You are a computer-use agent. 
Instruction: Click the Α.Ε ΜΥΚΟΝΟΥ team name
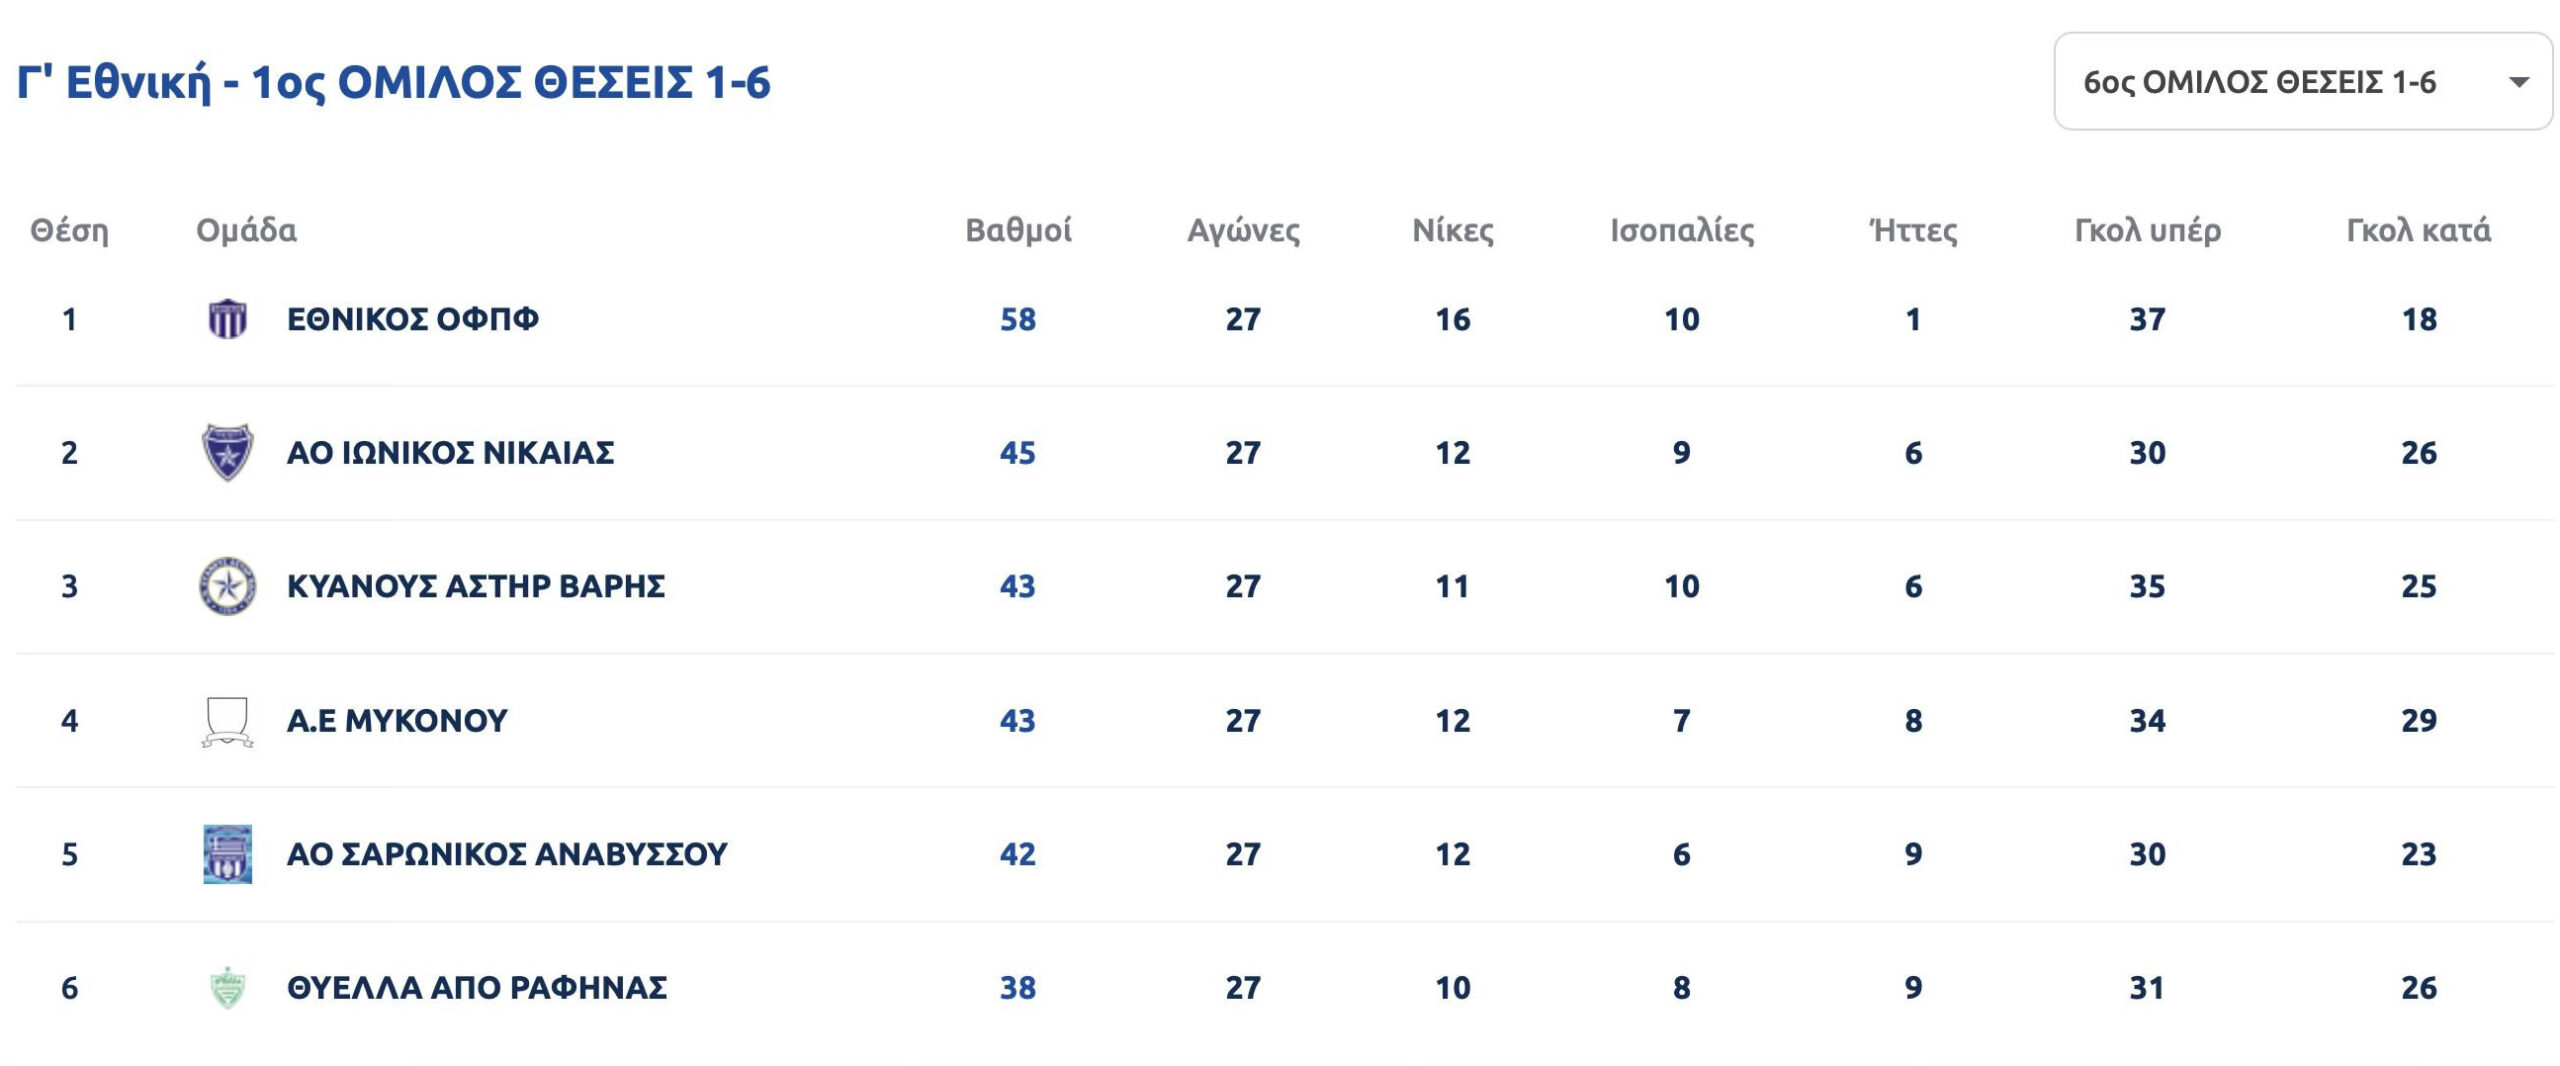click(397, 721)
